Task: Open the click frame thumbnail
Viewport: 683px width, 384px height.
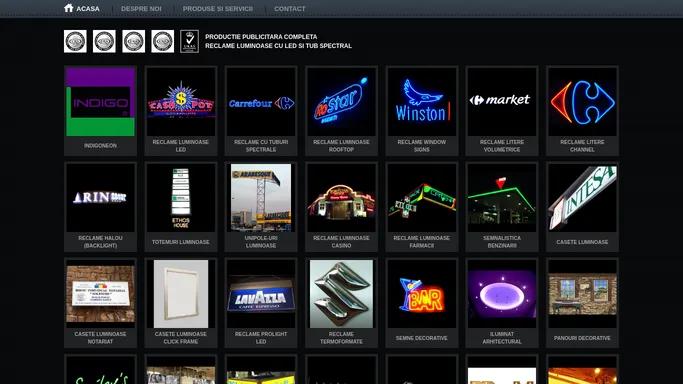Action: [x=181, y=294]
